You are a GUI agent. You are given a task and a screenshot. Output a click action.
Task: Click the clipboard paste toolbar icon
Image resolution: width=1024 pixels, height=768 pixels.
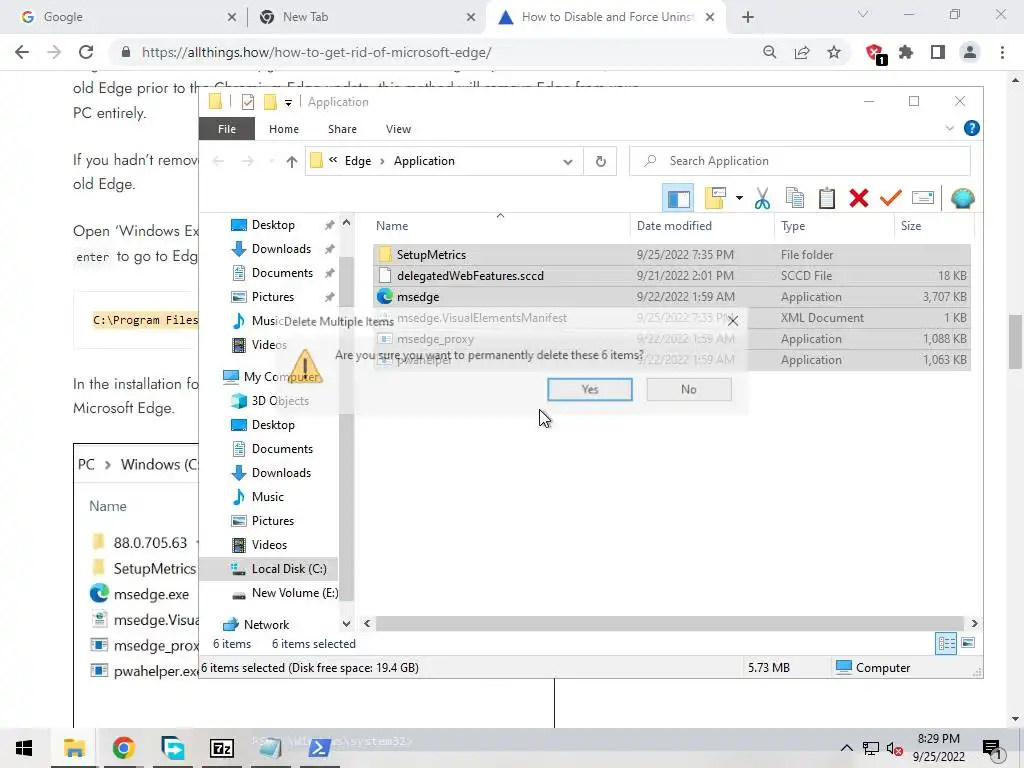tap(827, 198)
